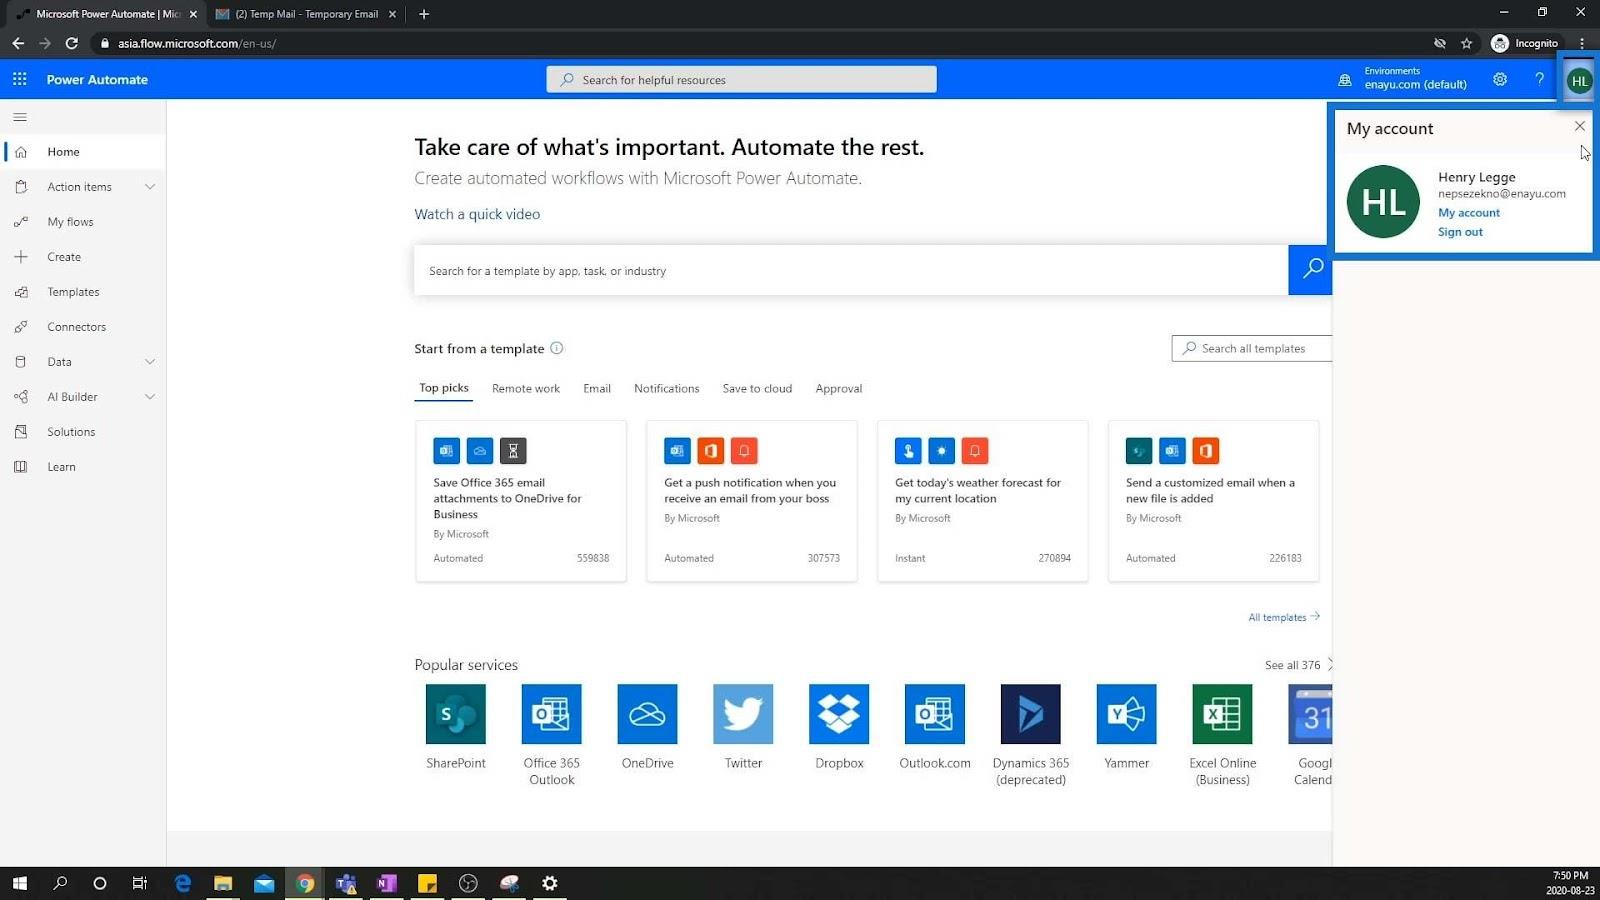Click the info icon beside Start from a template
Image resolution: width=1600 pixels, height=900 pixels.
[x=557, y=348]
